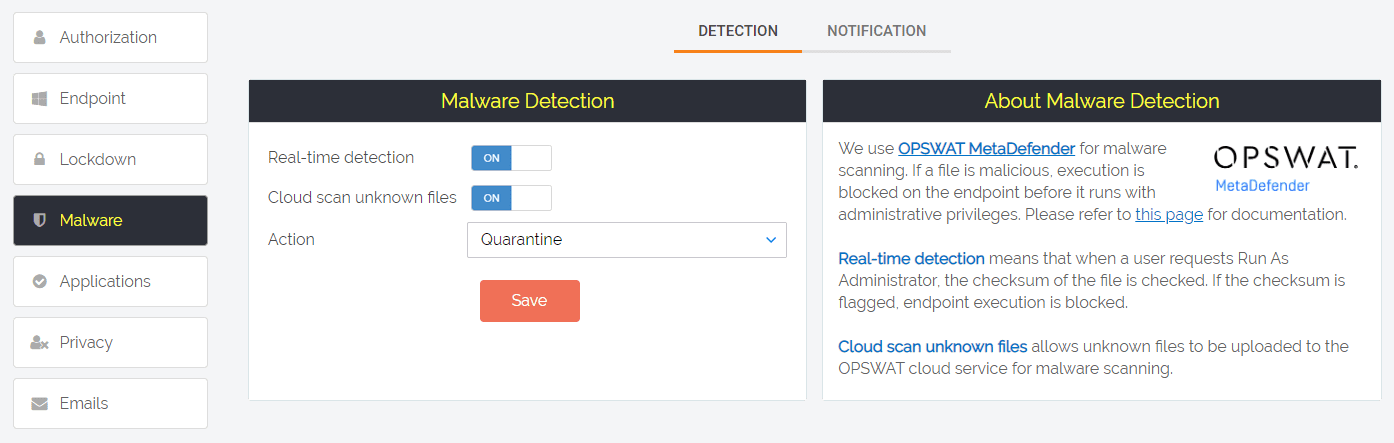Open the Action Quarantine dropdown

[626, 240]
